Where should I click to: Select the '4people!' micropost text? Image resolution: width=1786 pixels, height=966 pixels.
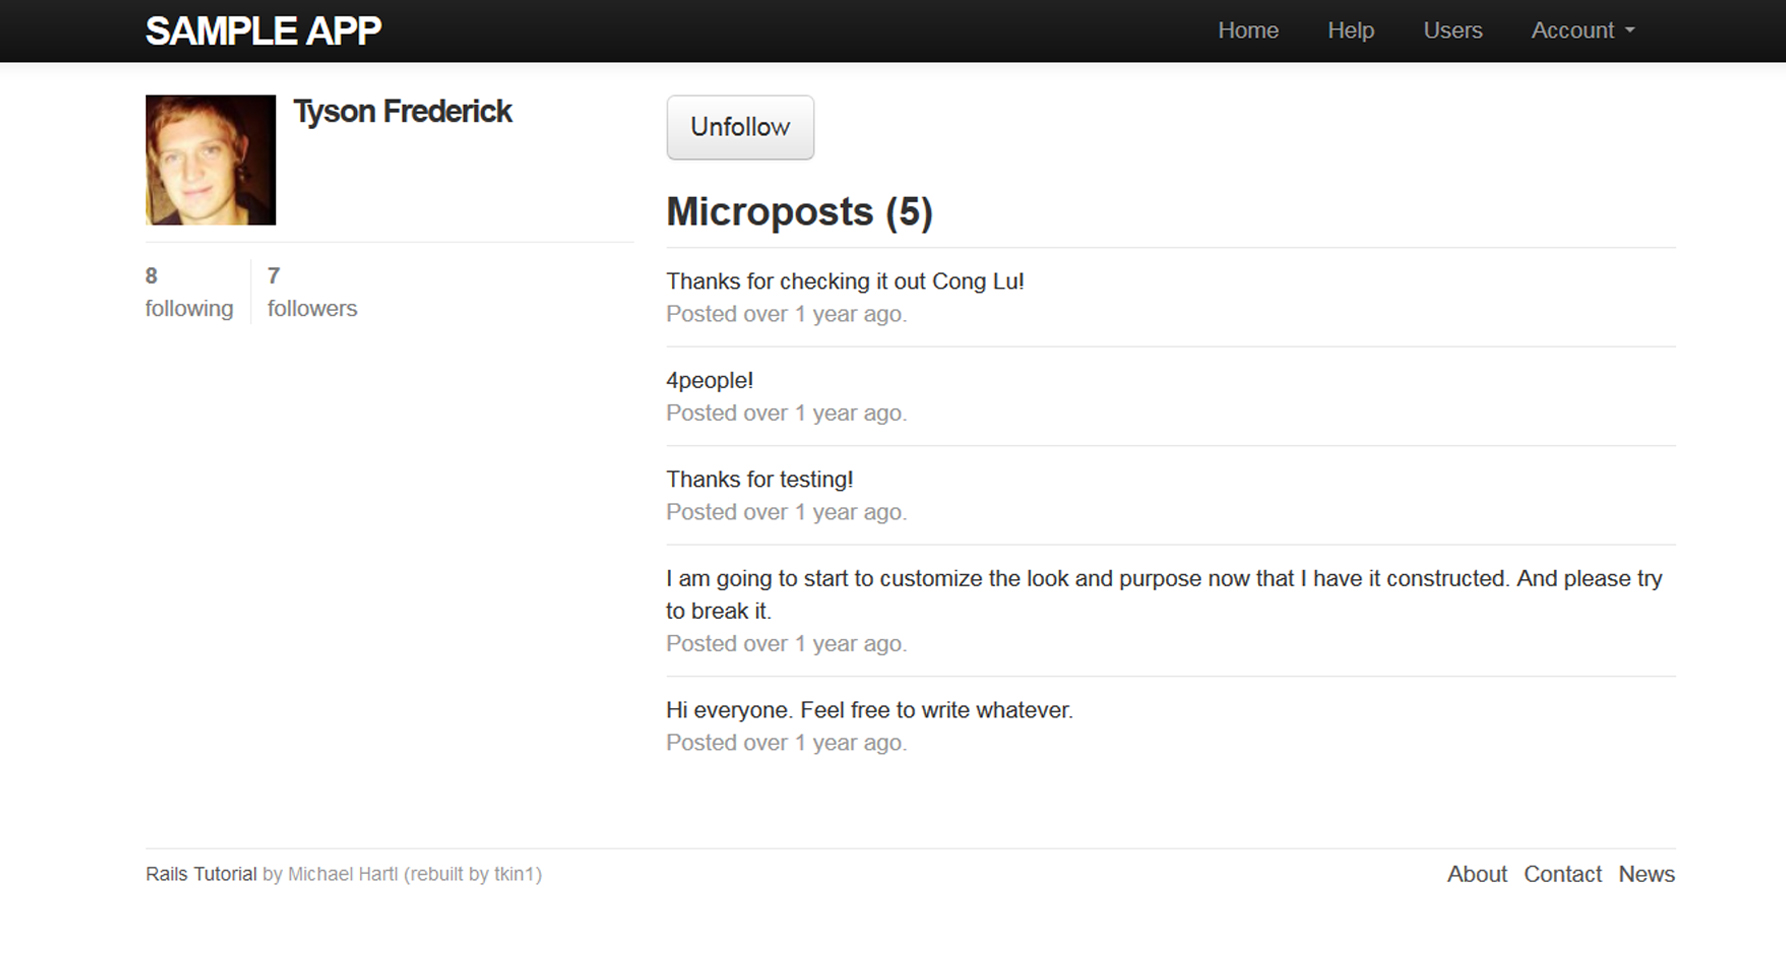709,380
